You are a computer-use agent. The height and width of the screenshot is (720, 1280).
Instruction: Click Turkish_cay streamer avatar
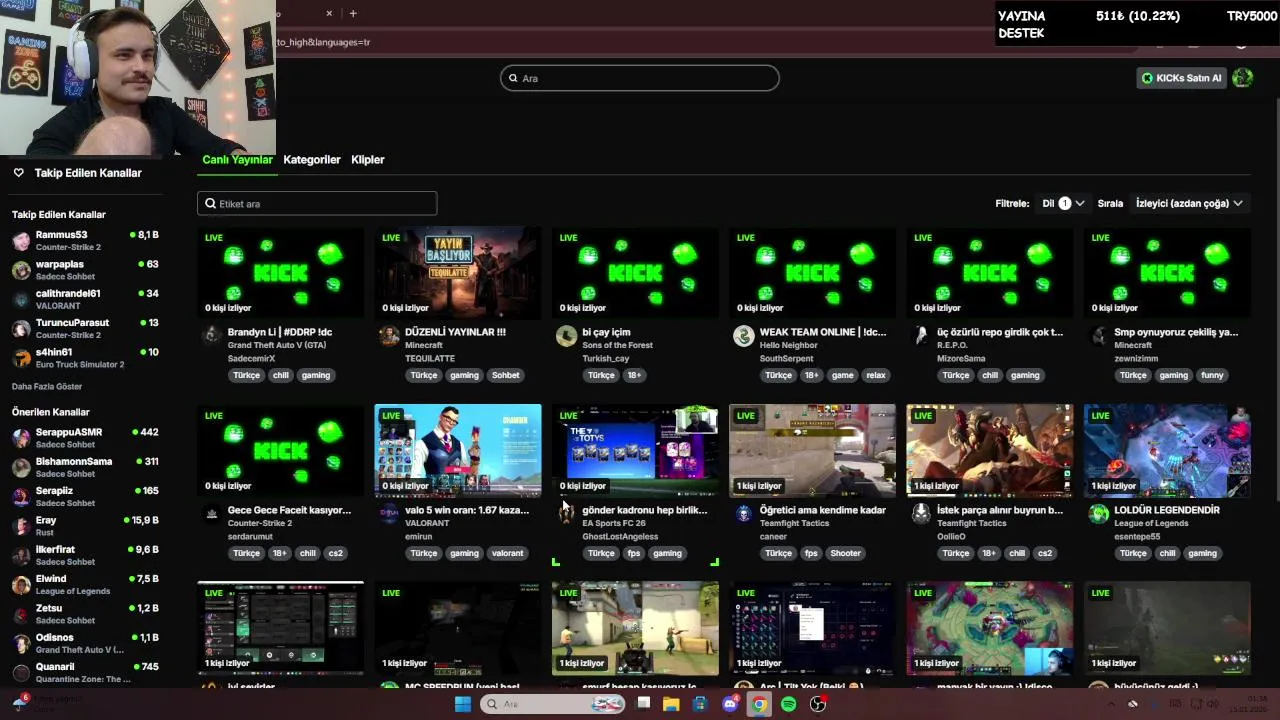coord(566,336)
